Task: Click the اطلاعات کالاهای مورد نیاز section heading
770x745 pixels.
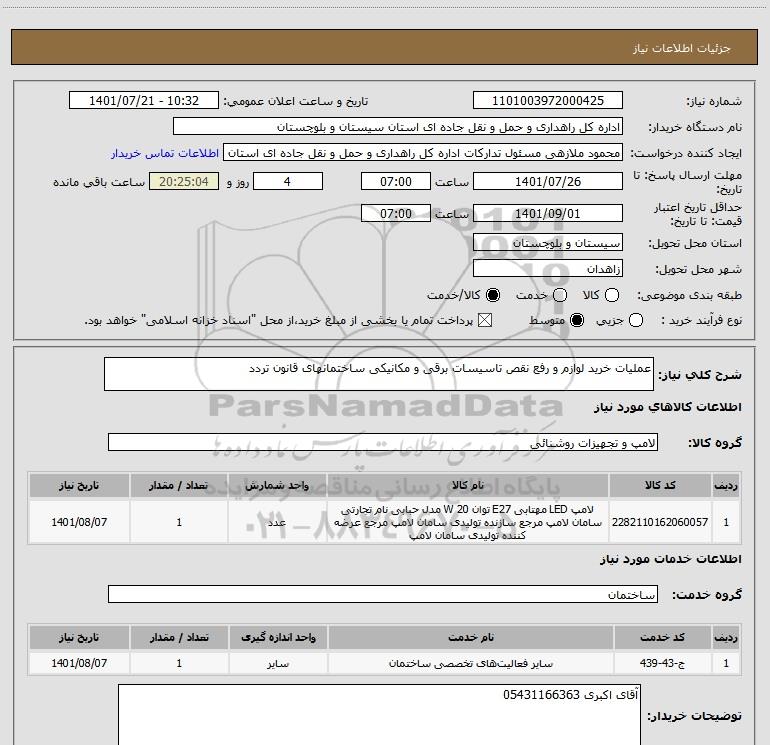Action: (x=668, y=407)
